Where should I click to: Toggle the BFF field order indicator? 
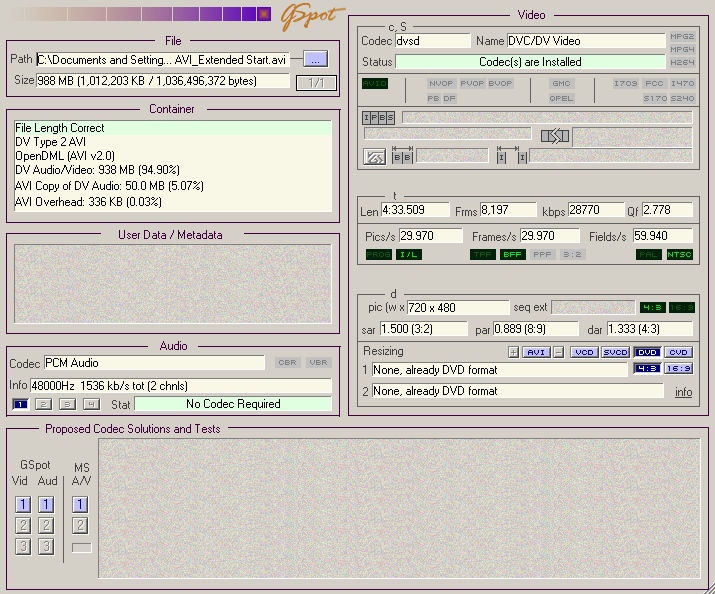tap(513, 254)
